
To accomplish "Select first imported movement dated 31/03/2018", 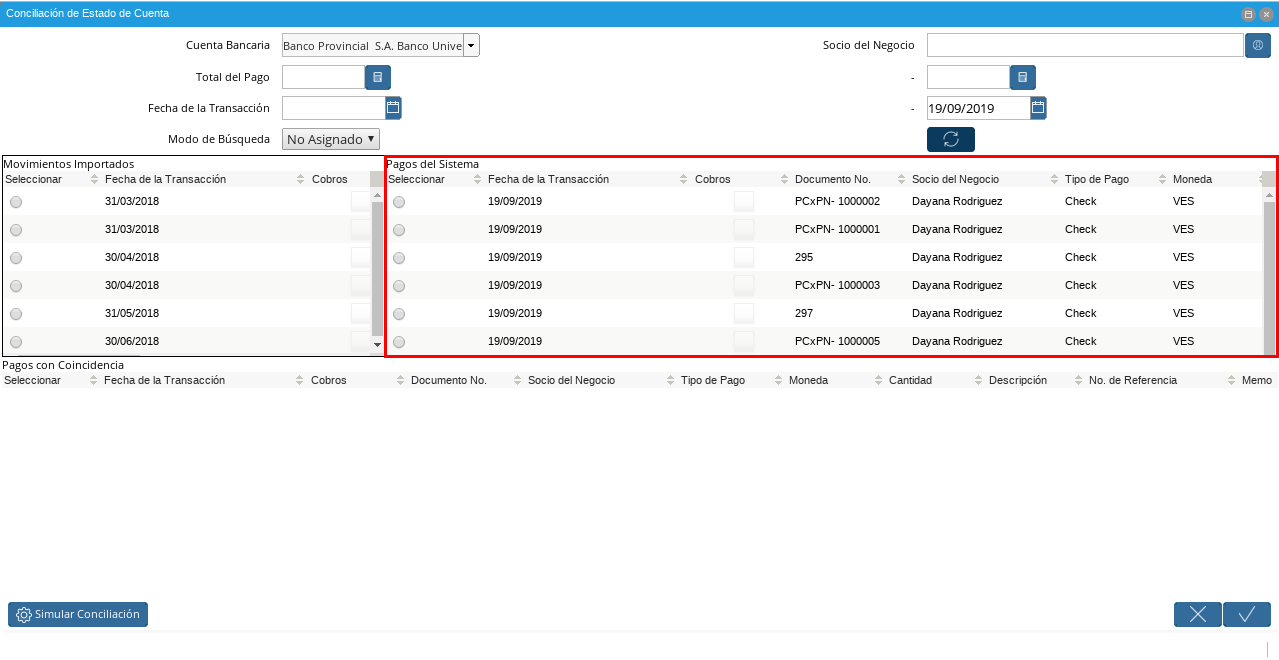I will (x=16, y=202).
